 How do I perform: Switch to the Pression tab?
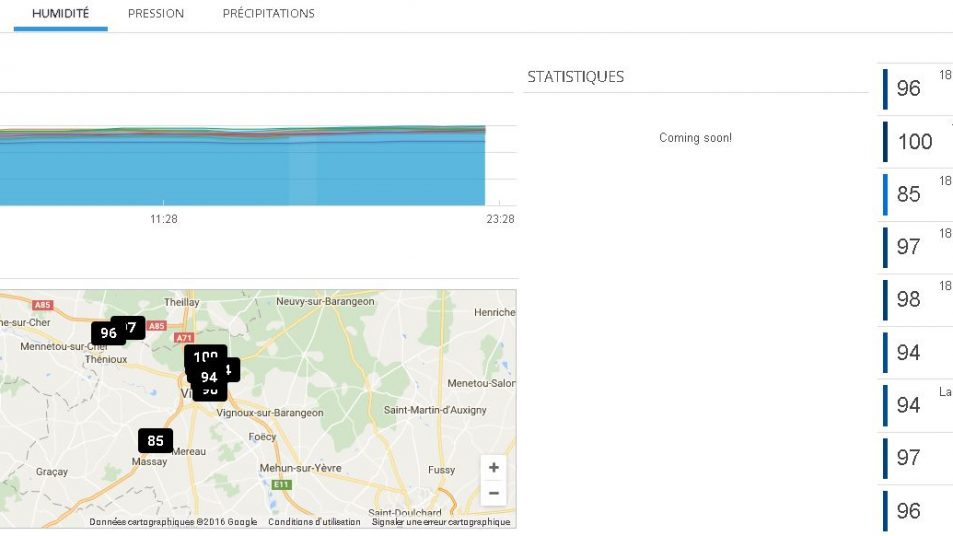pyautogui.click(x=156, y=14)
